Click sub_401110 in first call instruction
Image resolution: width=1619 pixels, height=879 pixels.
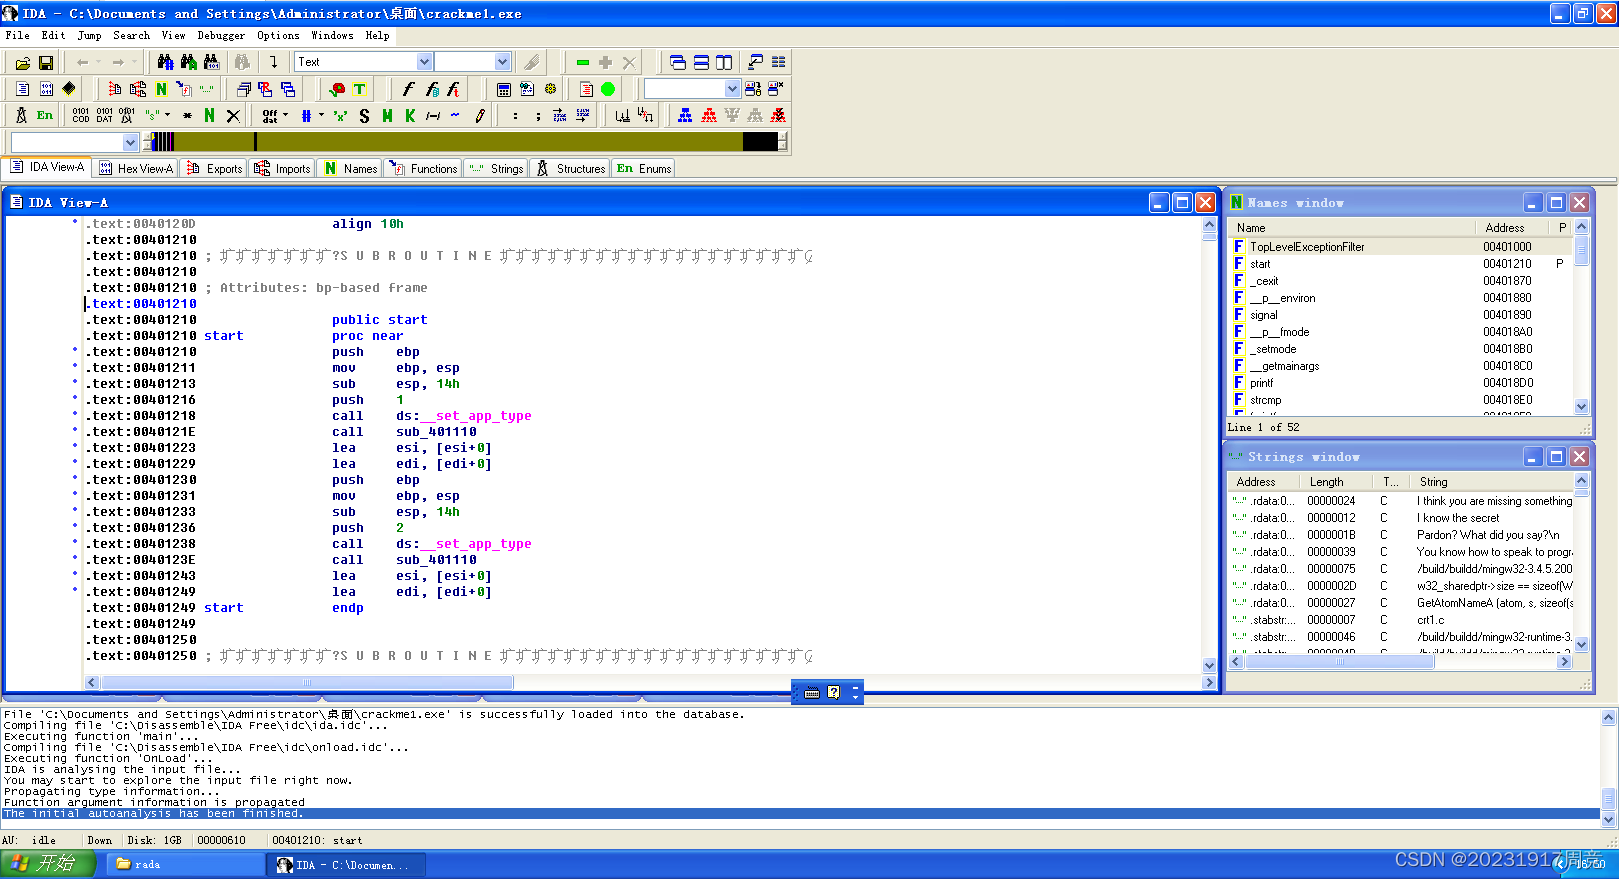[436, 432]
